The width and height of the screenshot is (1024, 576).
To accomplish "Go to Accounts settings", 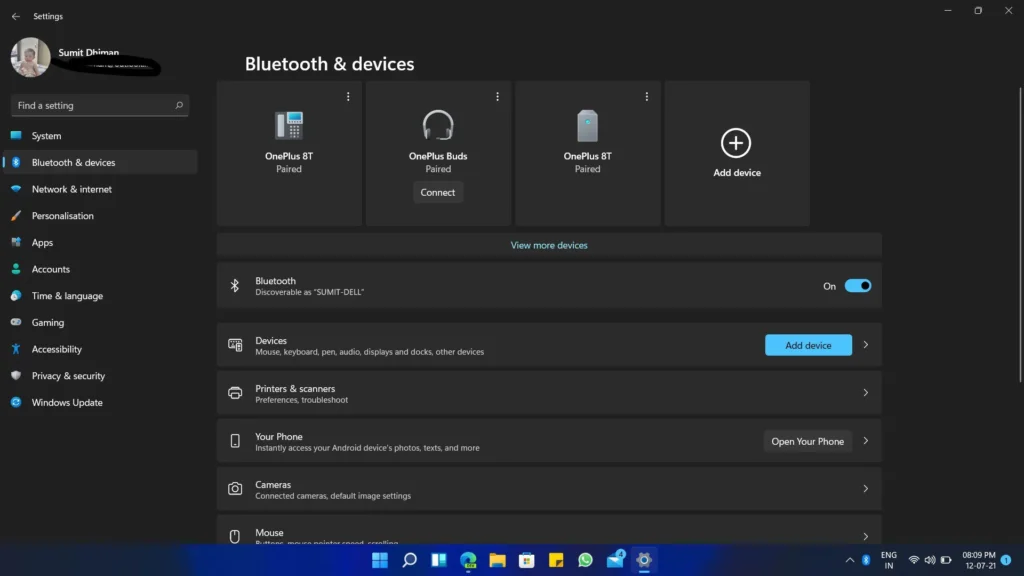I will (x=100, y=269).
